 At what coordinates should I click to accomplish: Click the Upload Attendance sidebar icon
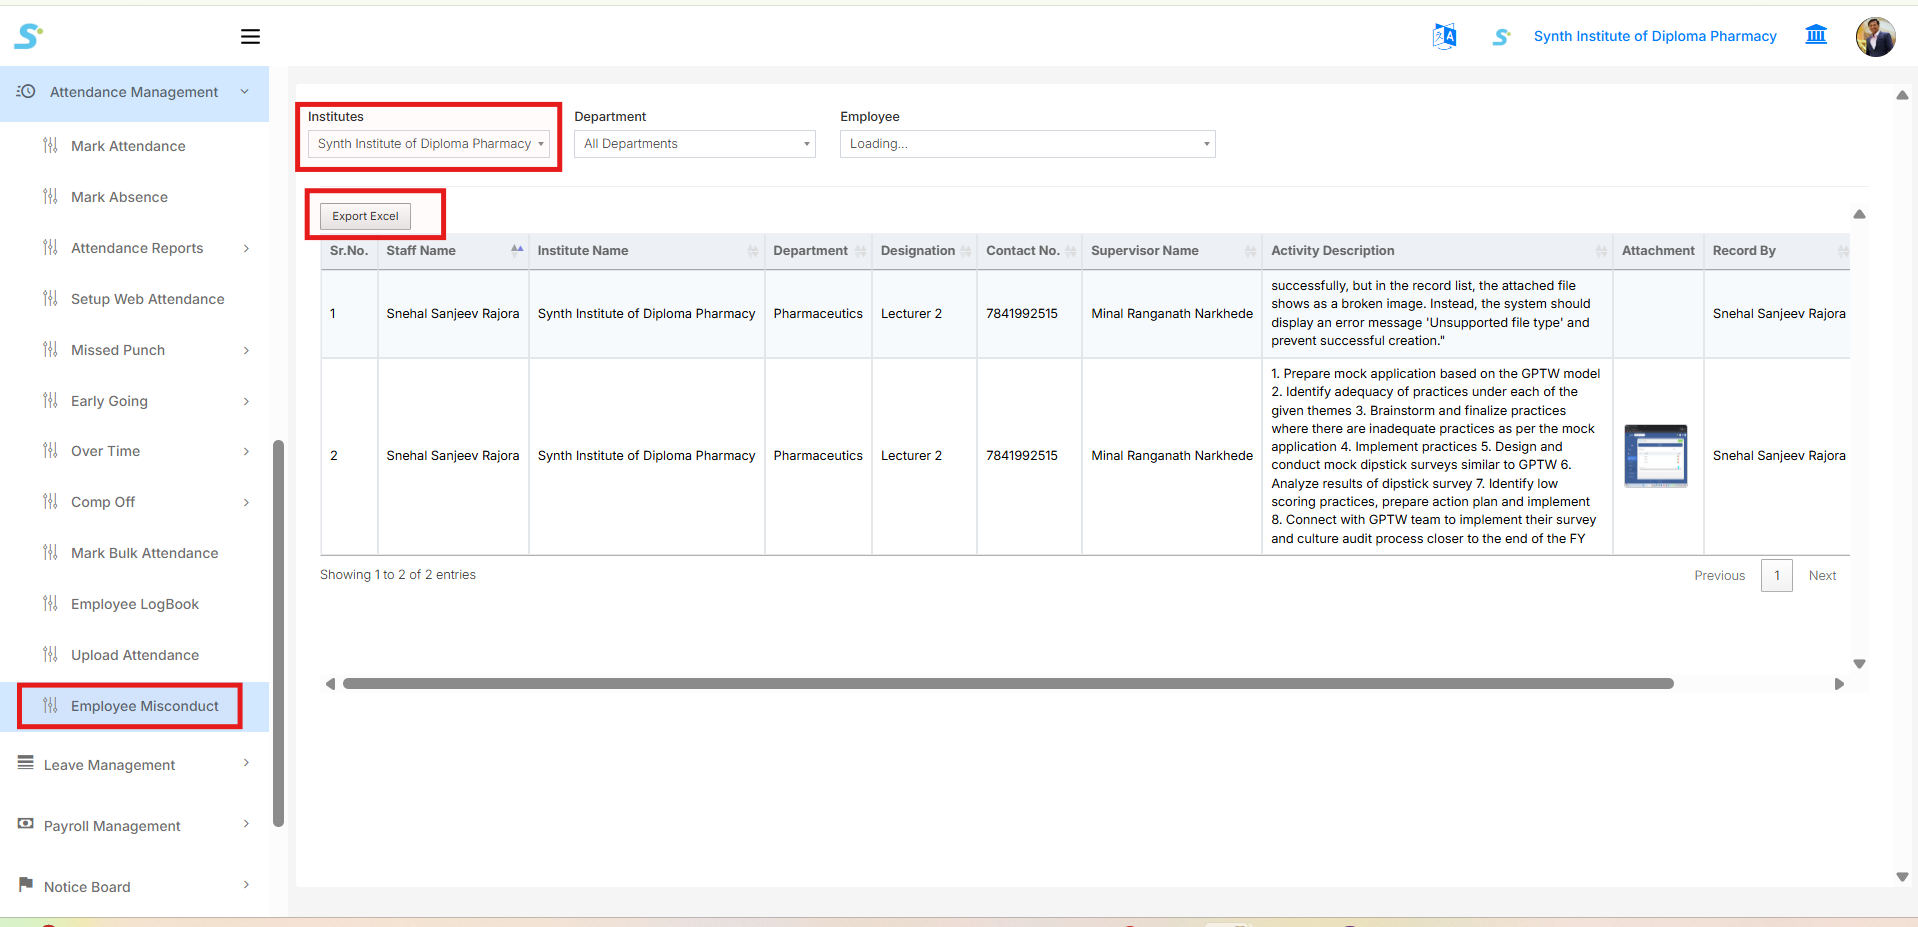(50, 654)
